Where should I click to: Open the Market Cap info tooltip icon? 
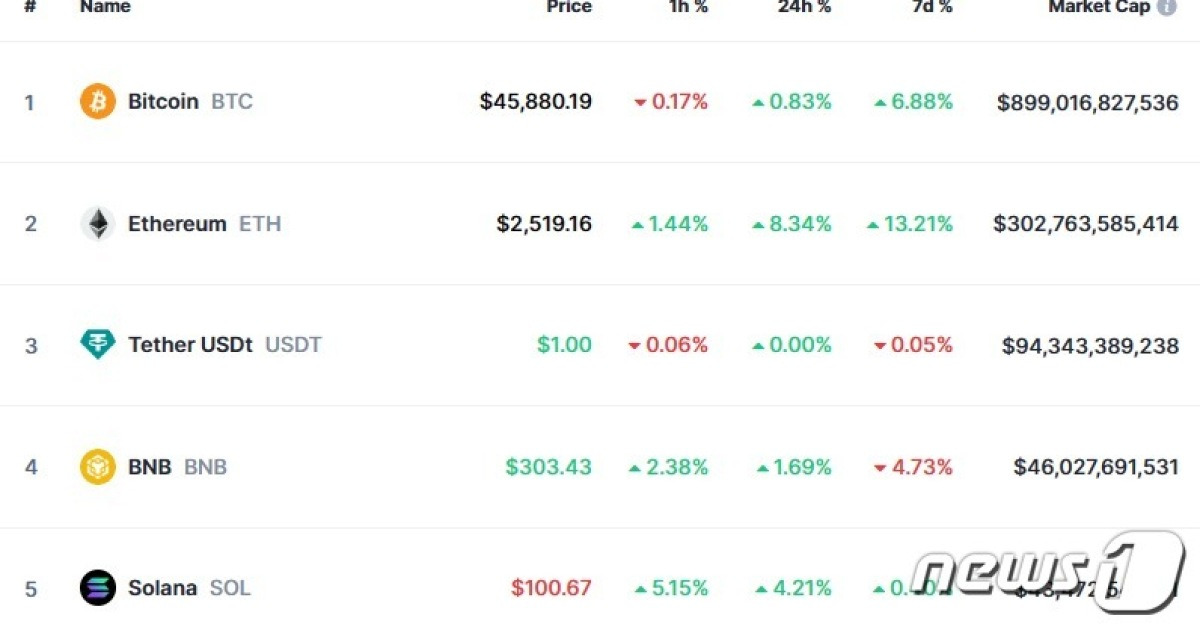[x=1165, y=7]
